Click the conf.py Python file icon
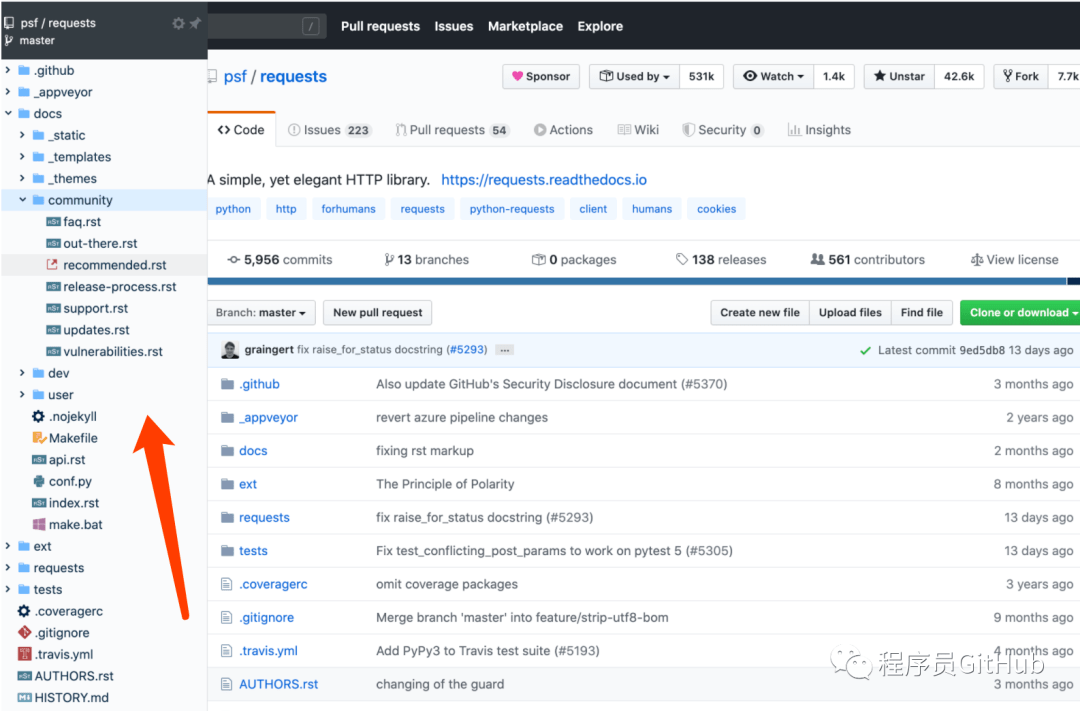This screenshot has height=711, width=1080. click(39, 481)
